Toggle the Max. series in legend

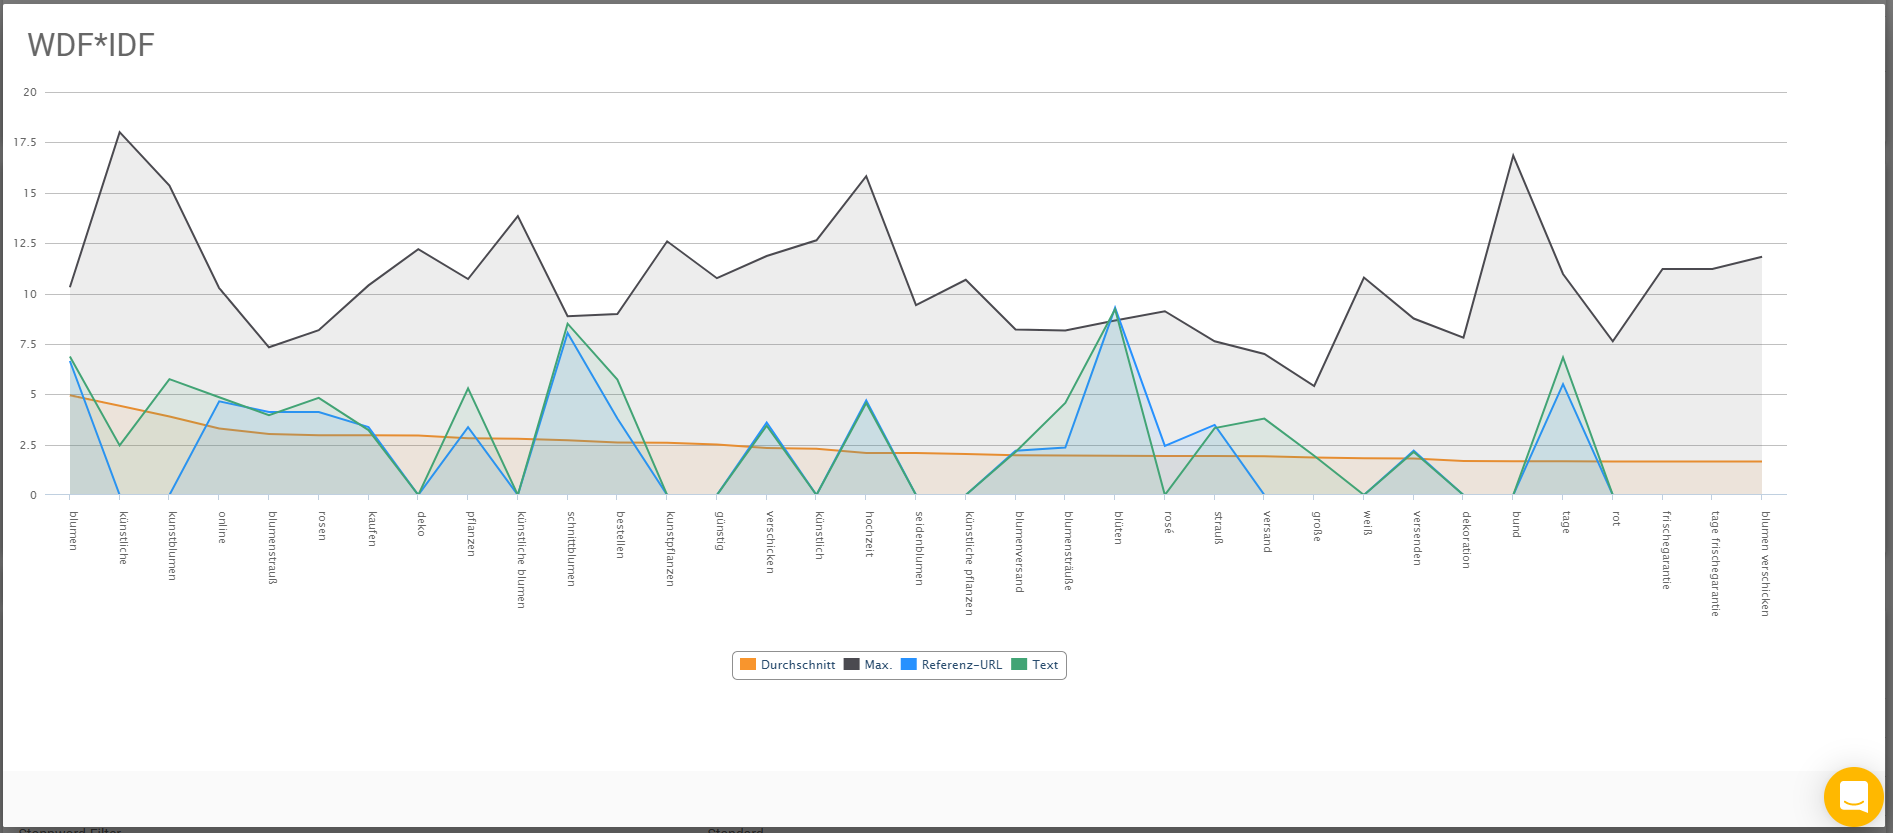[868, 665]
